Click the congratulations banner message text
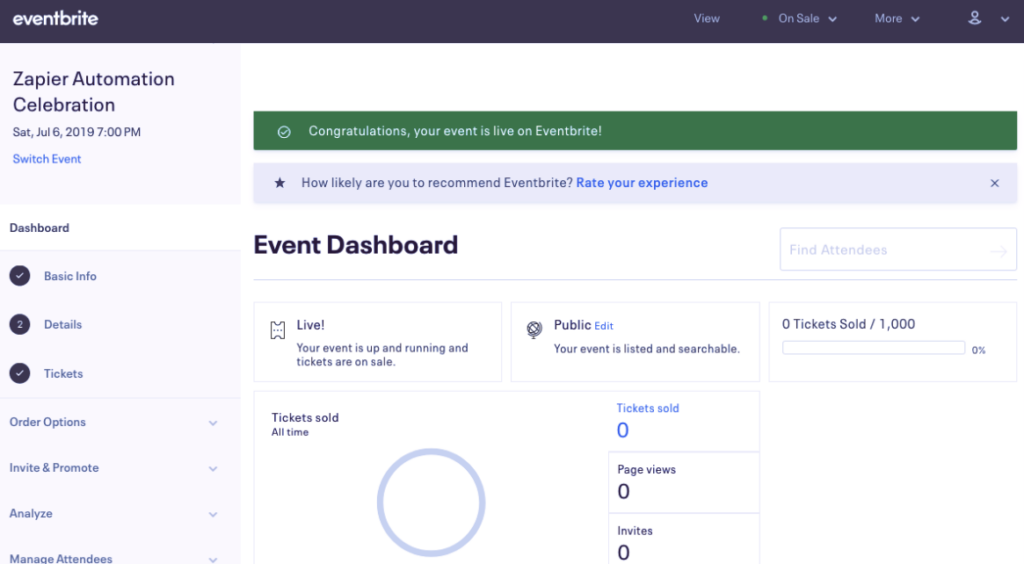The height and width of the screenshot is (564, 1024). [x=455, y=131]
